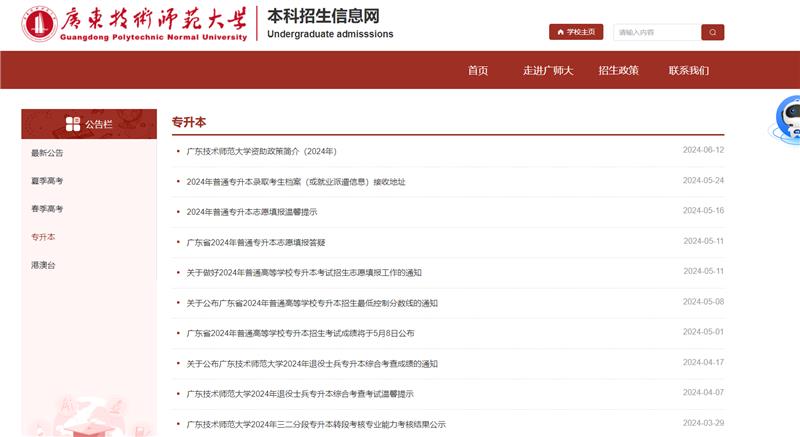
Task: Click the search magnifier button
Action: pos(712,32)
